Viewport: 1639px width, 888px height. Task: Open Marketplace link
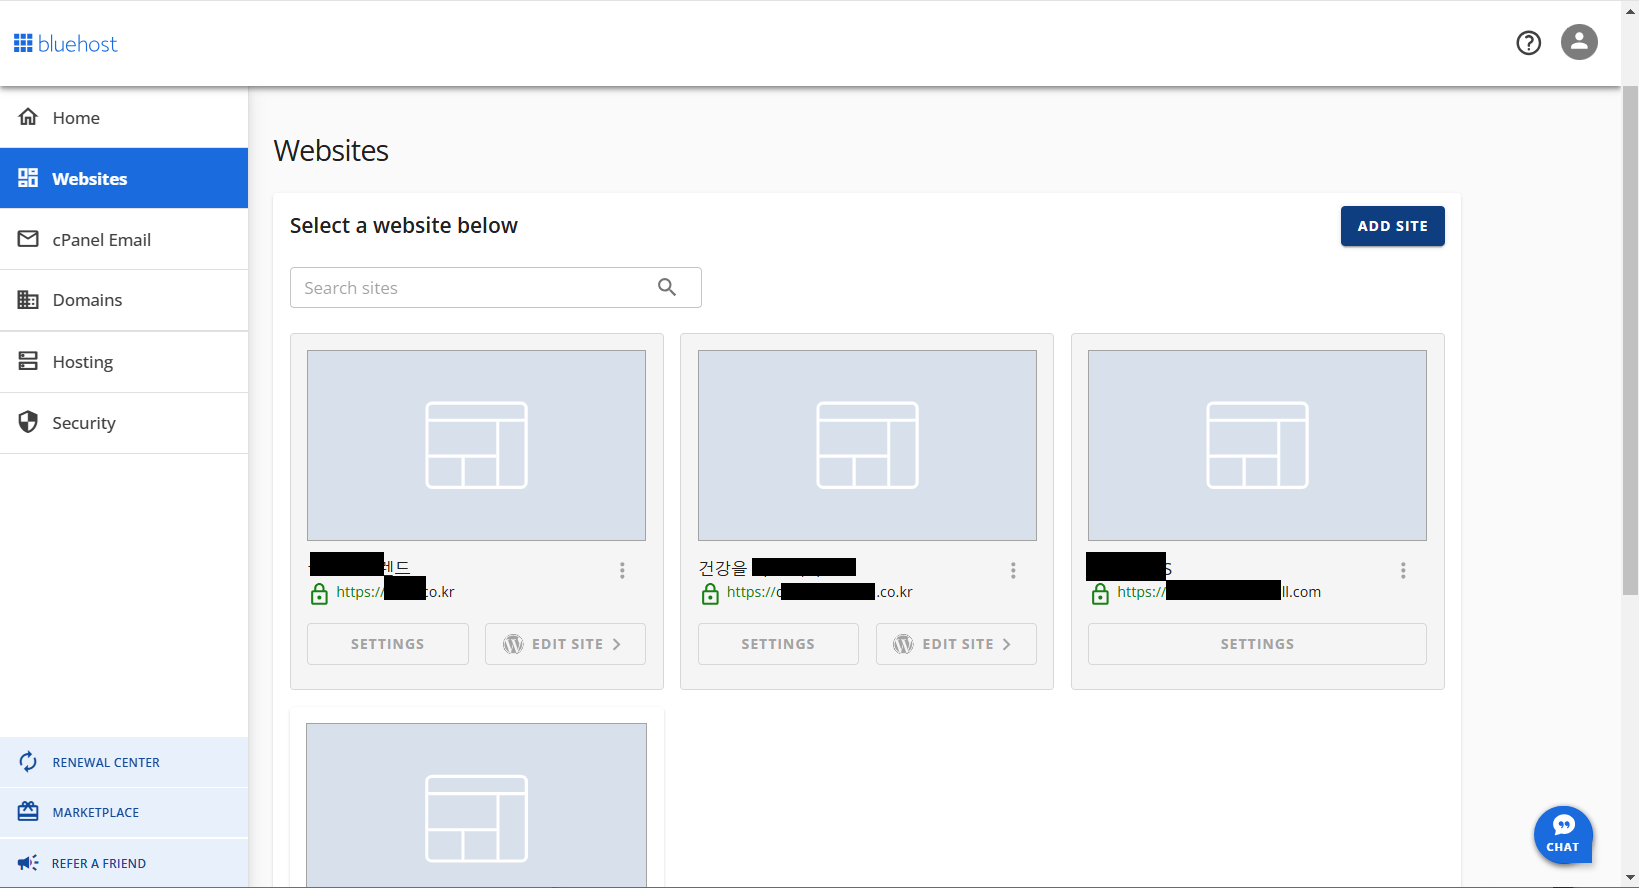click(124, 812)
